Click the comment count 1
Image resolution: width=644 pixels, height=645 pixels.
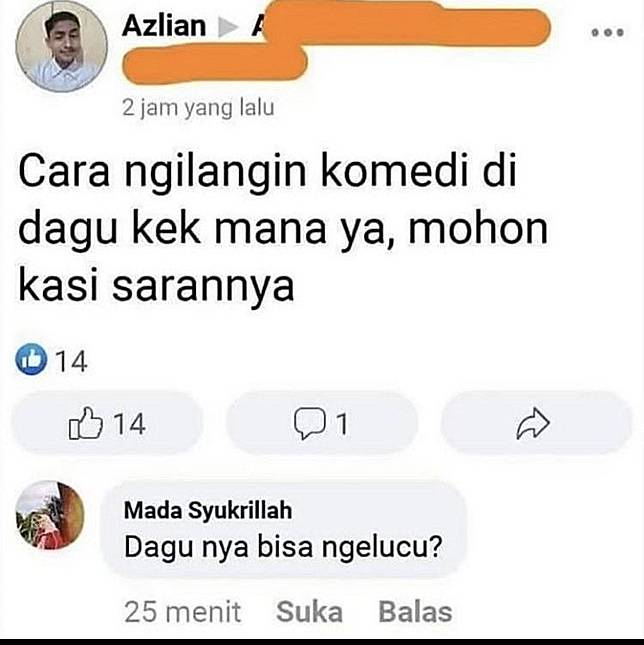coord(342,424)
